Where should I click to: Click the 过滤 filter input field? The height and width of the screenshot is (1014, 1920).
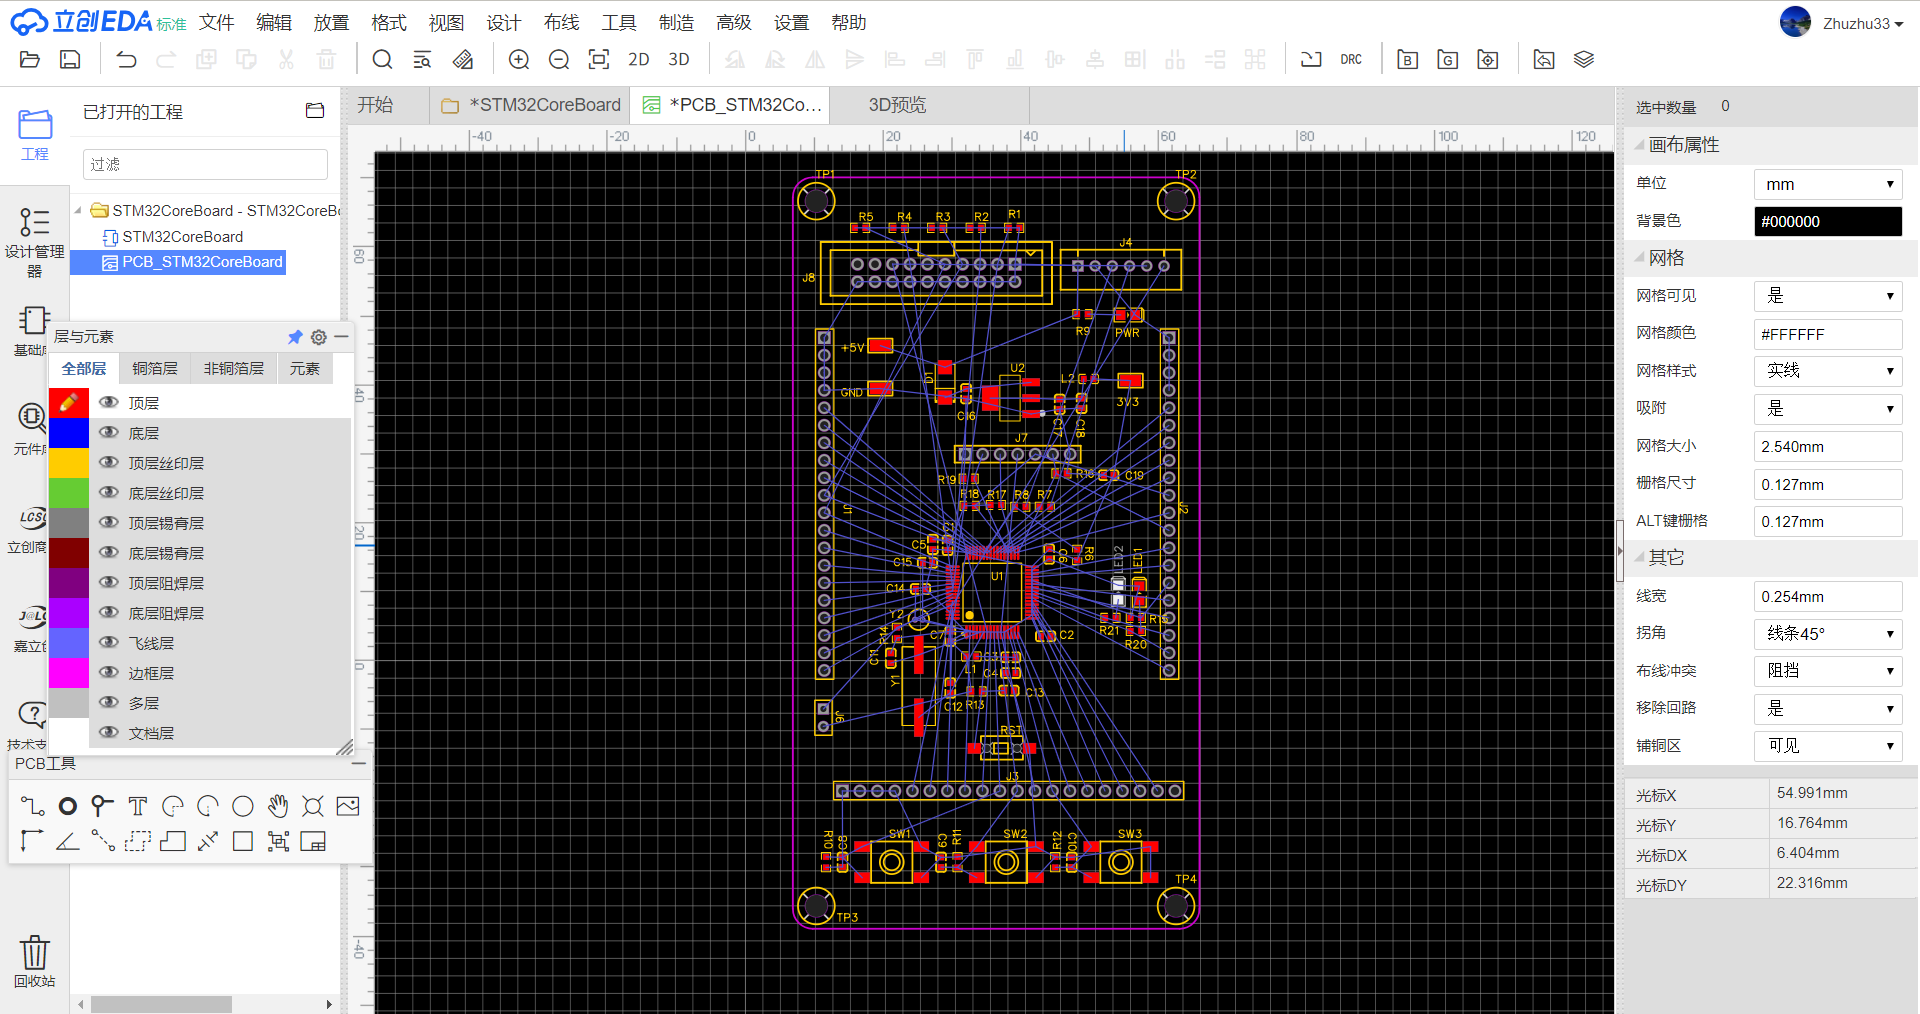[204, 163]
